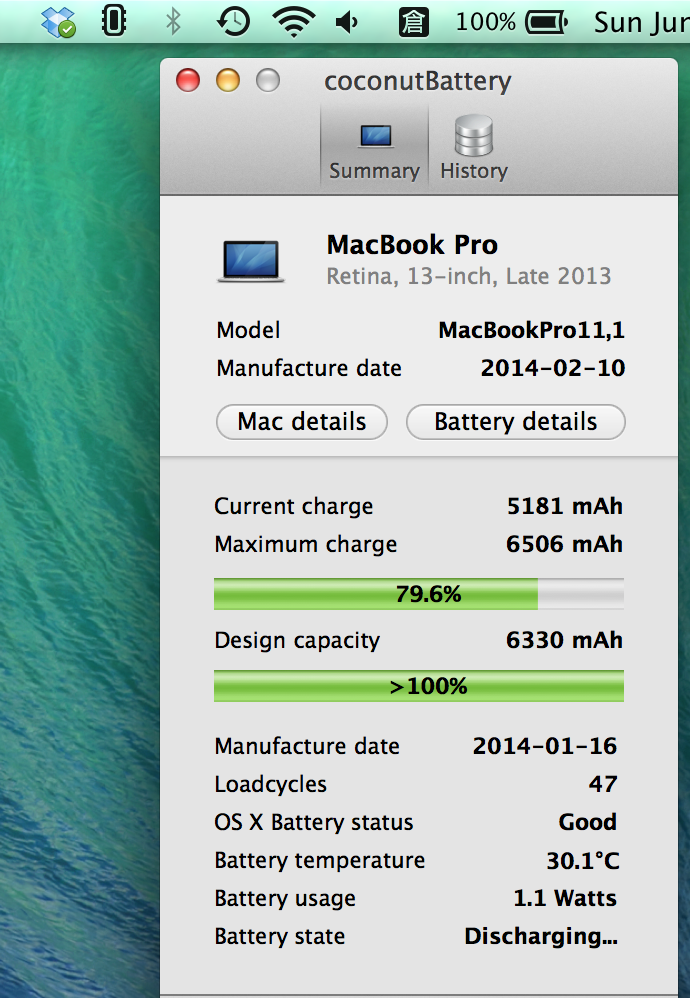Click the date in the menu bar
Image resolution: width=690 pixels, height=998 pixels.
[x=642, y=23]
